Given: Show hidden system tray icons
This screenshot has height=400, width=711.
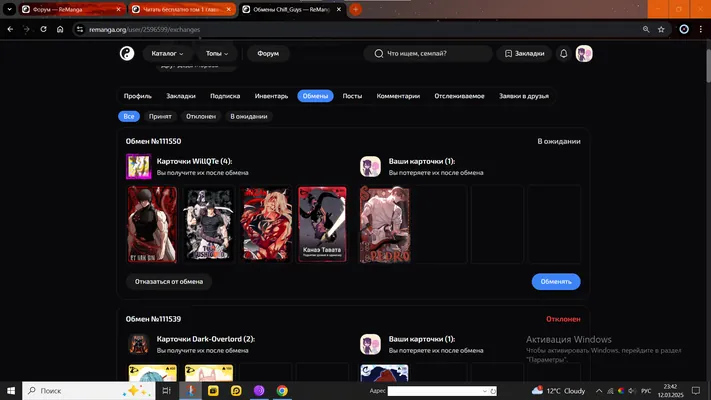Looking at the screenshot, I should pos(599,390).
